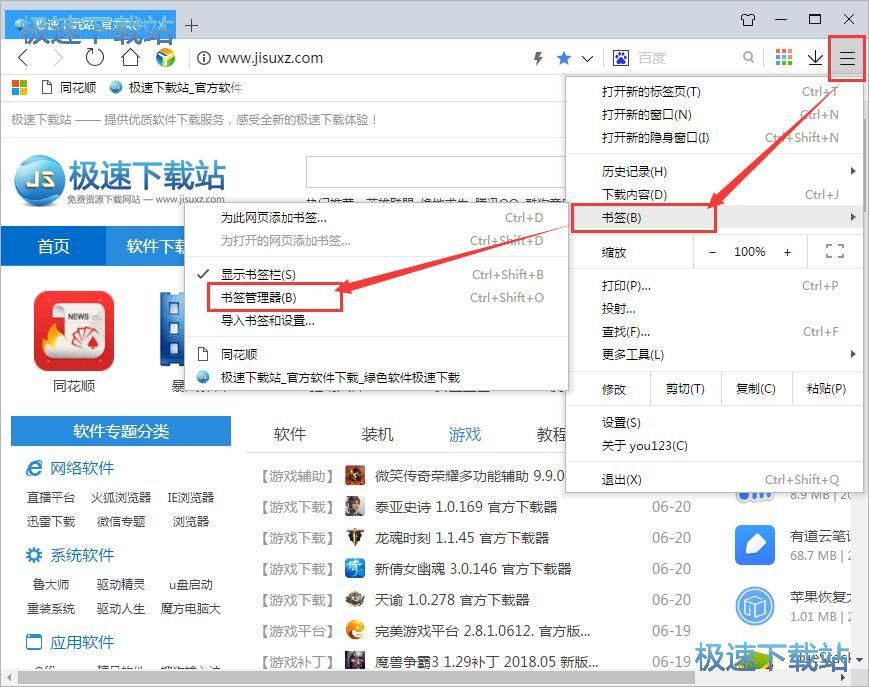Open downloads with the download arrow icon

(815, 58)
